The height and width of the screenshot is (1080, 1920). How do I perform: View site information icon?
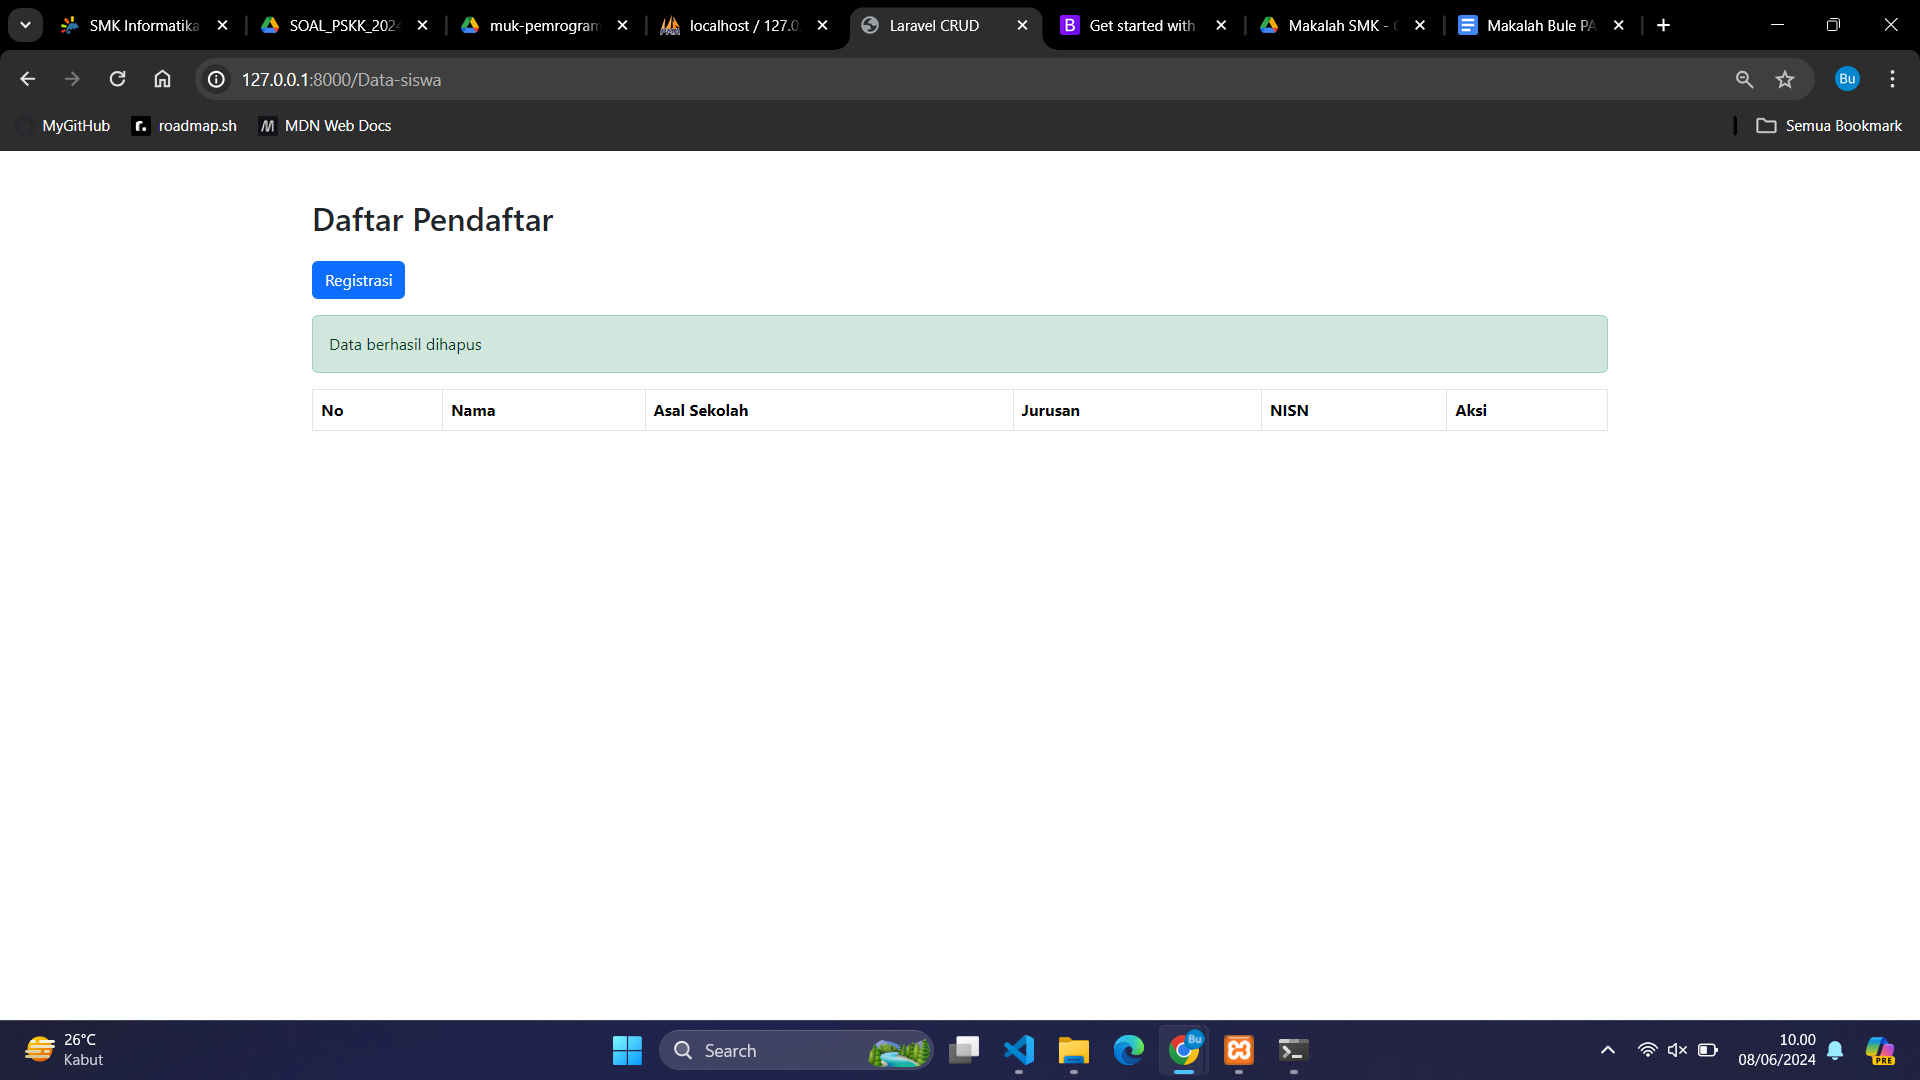click(x=216, y=79)
